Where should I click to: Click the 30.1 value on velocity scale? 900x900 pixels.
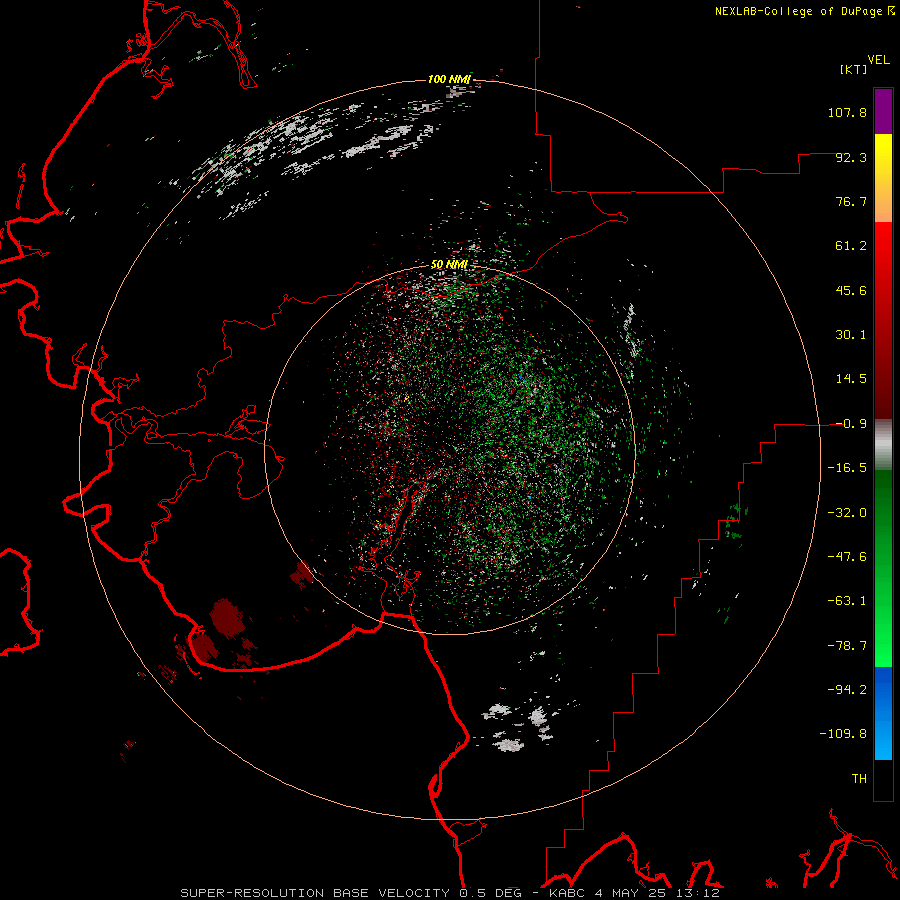(x=851, y=335)
